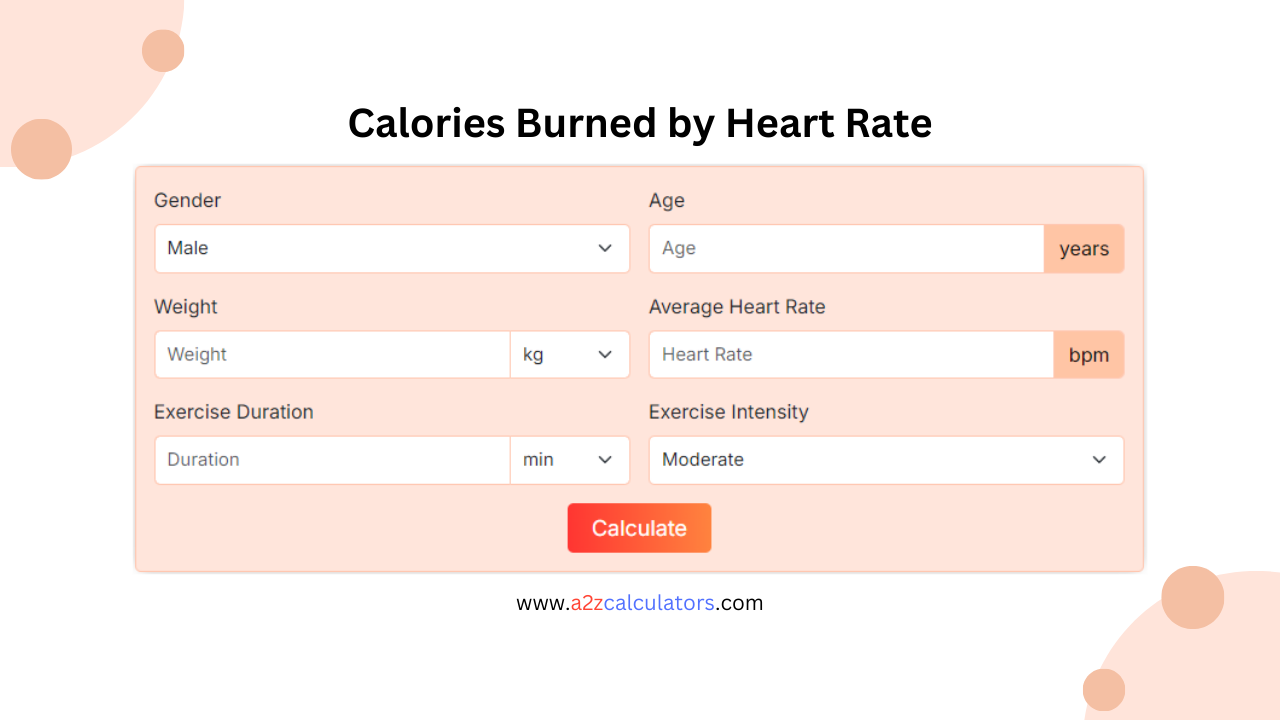Focus the Weight input field
Screen dimensions: 1280x720
click(330, 354)
